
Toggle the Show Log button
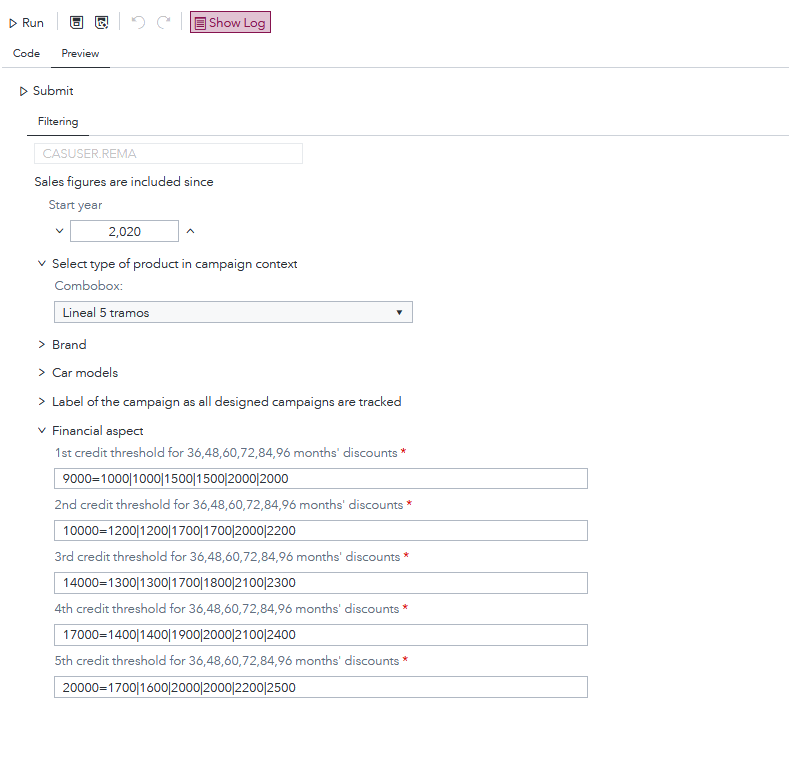point(230,22)
